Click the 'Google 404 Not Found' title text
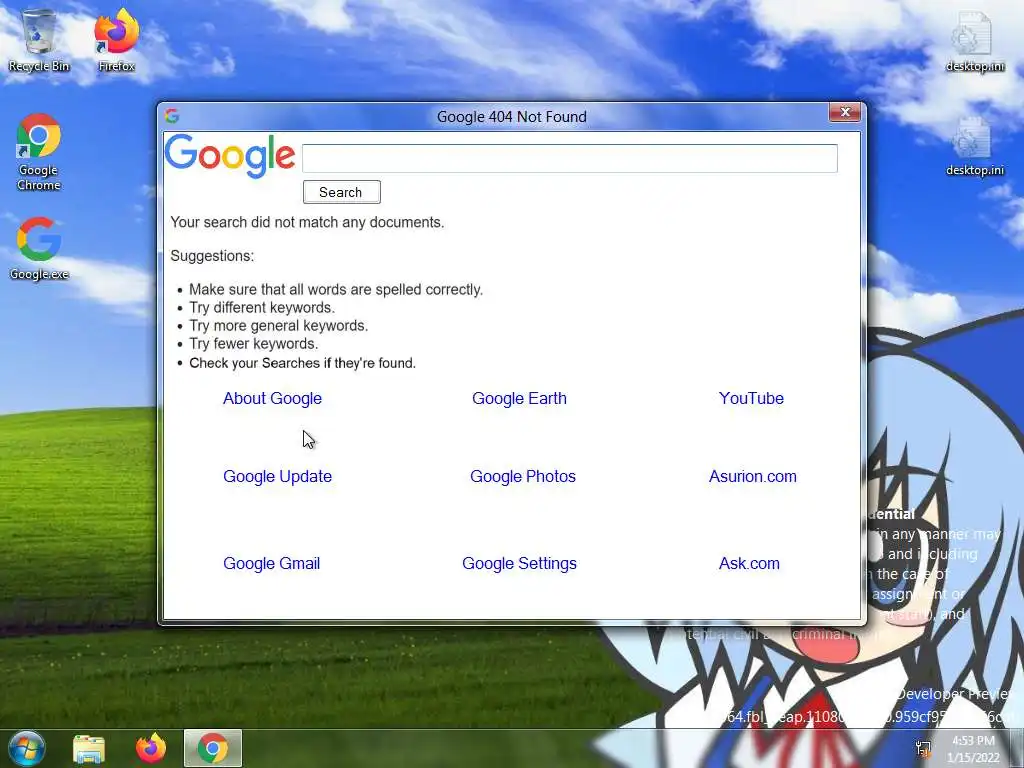 [x=511, y=117]
